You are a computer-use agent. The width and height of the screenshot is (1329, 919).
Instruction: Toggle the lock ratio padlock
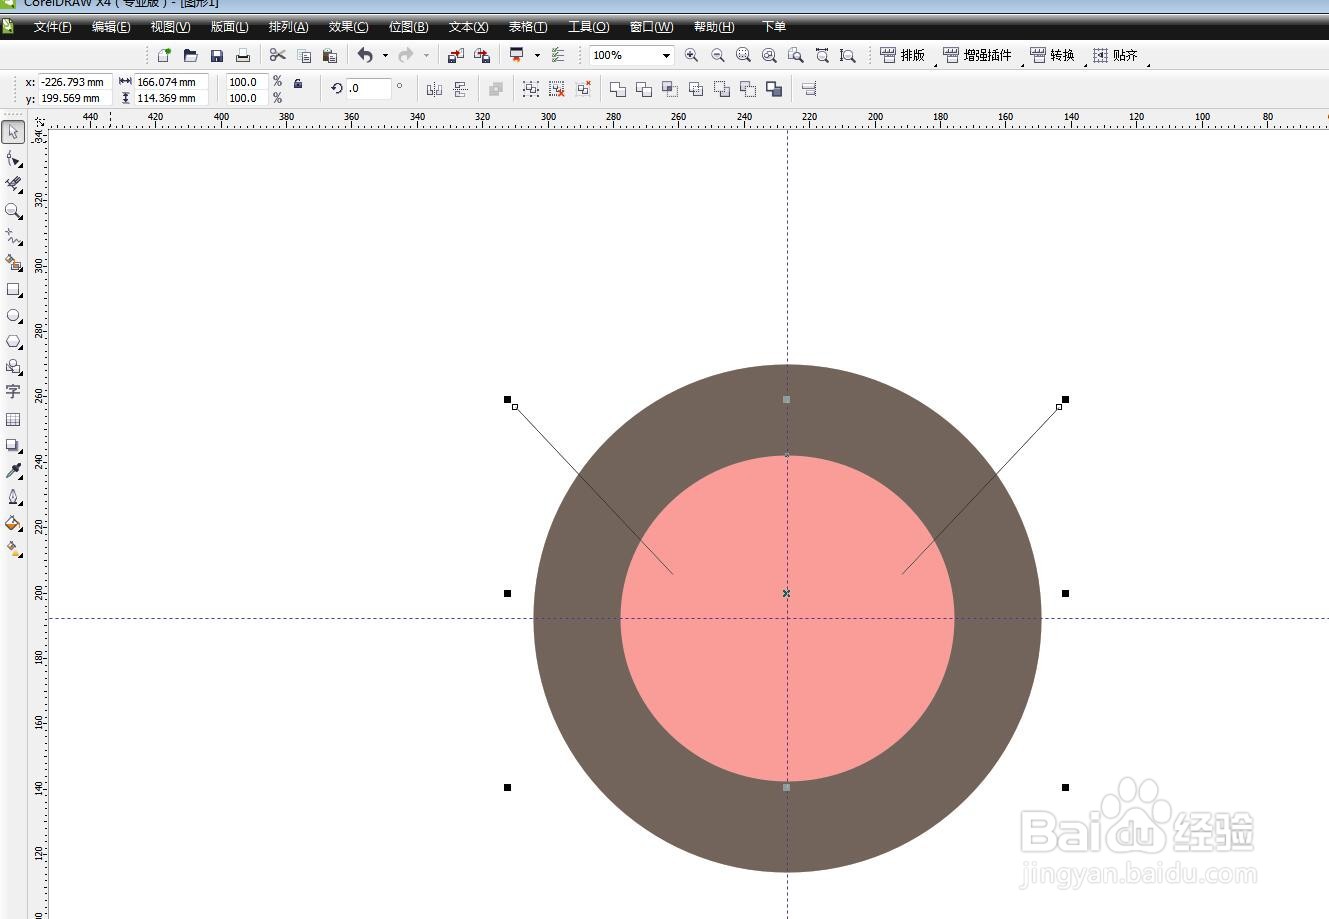click(x=298, y=84)
